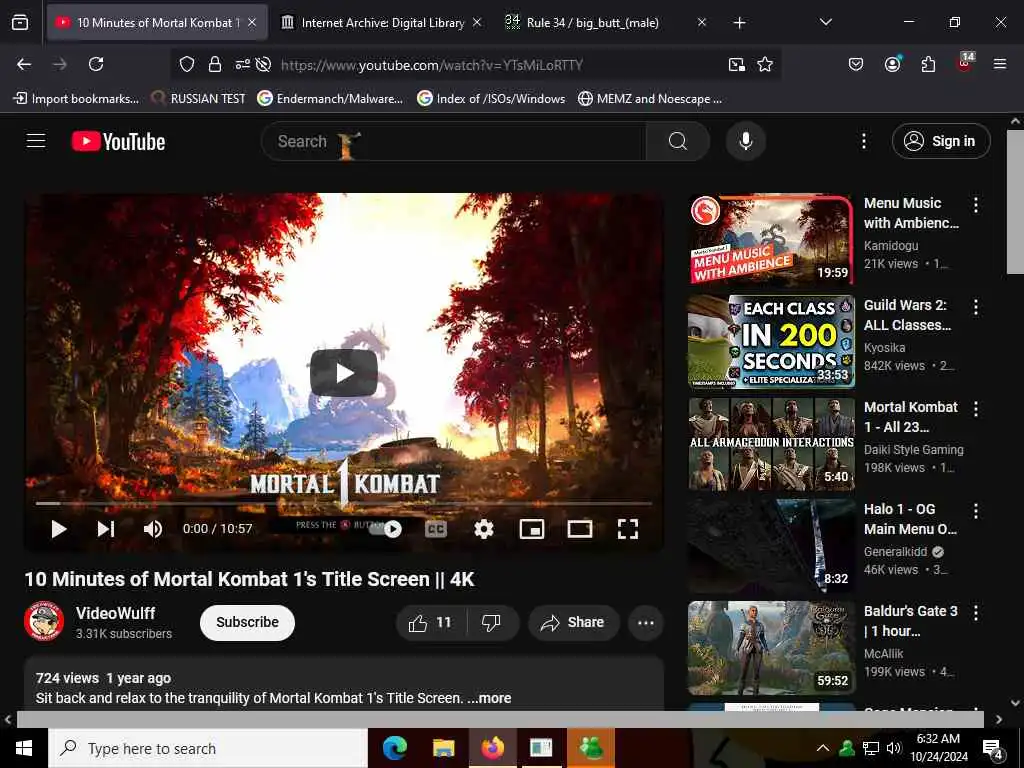Open File Explorer from the taskbar
The width and height of the screenshot is (1024, 768).
tap(443, 748)
